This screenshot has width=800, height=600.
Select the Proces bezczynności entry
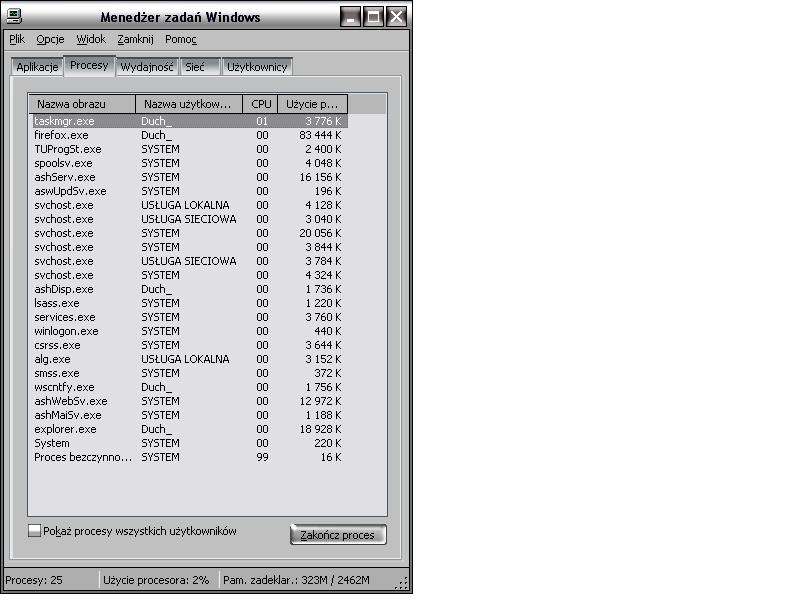[x=150, y=456]
